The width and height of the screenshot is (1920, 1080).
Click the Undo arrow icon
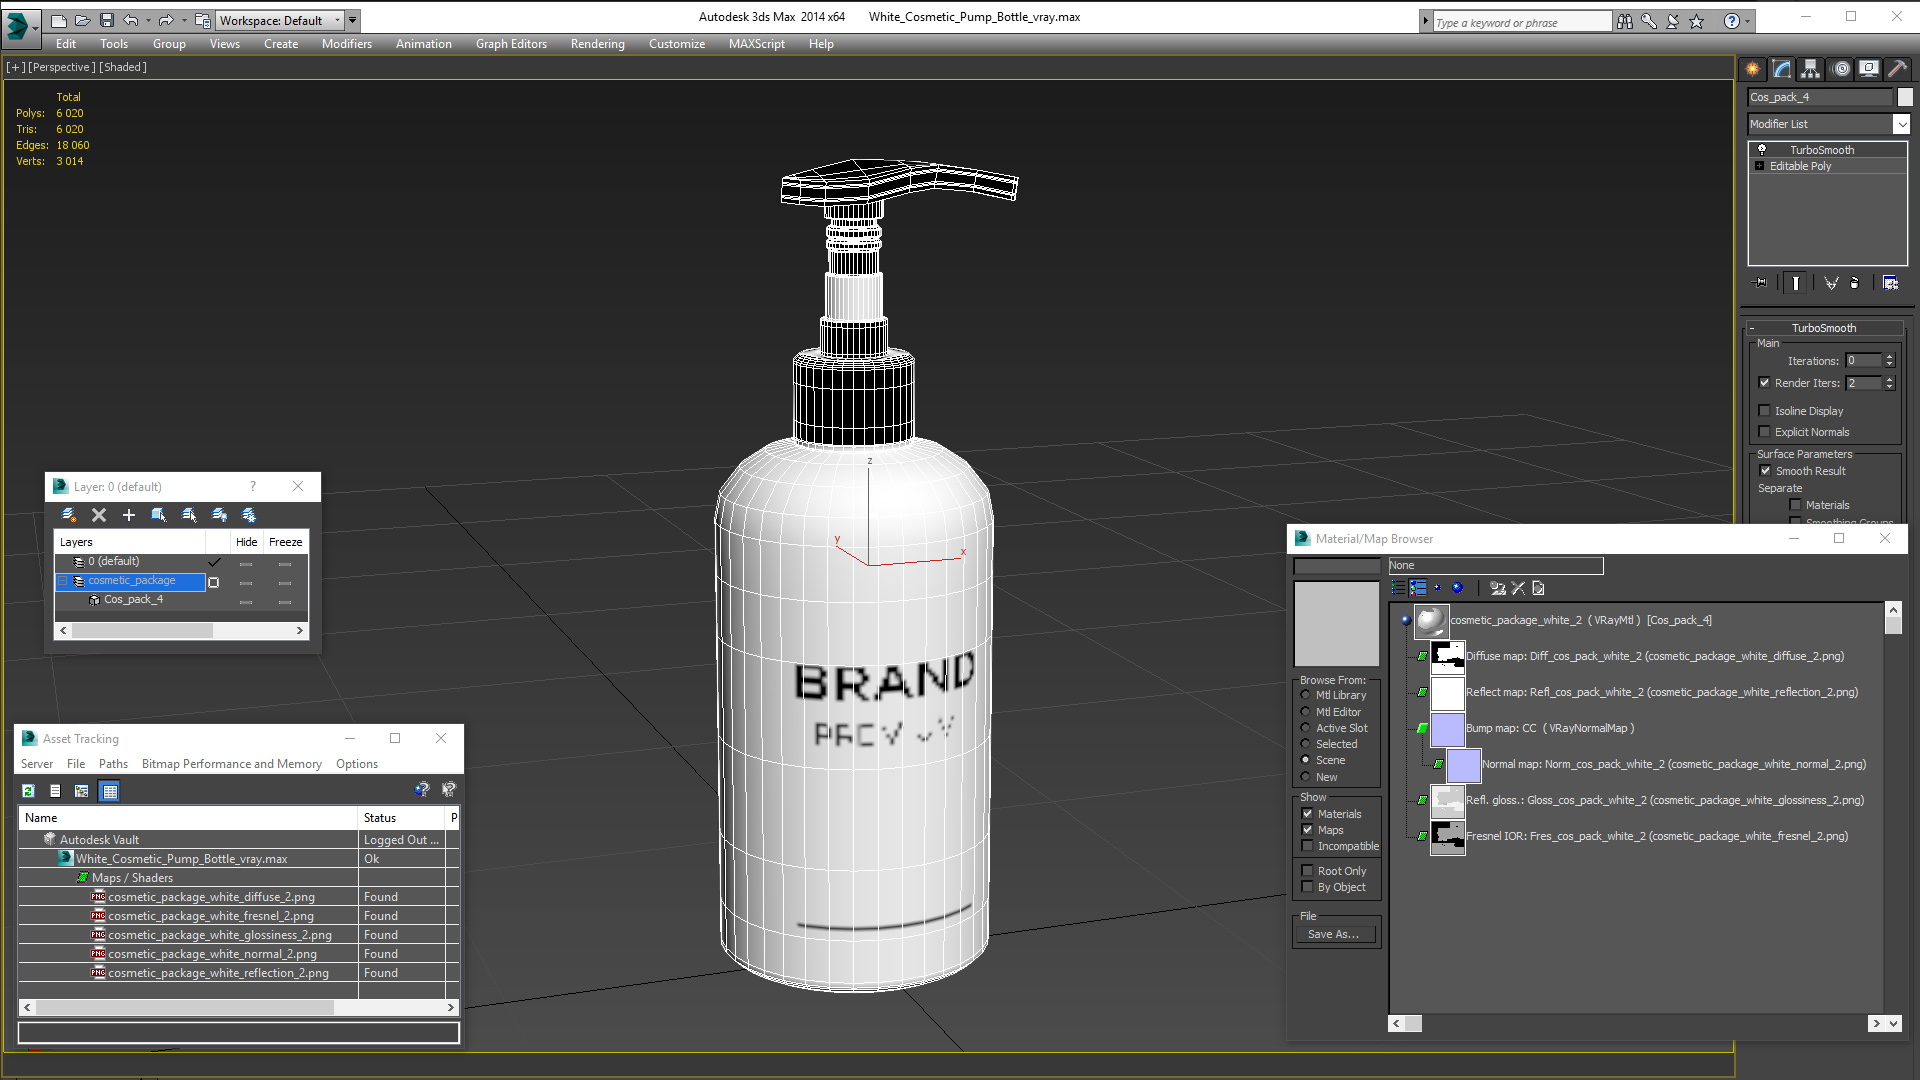(x=131, y=20)
